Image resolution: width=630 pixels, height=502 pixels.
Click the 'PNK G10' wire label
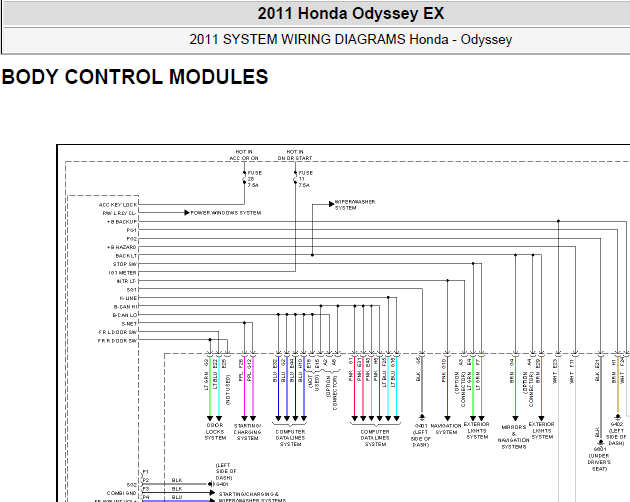coord(444,369)
